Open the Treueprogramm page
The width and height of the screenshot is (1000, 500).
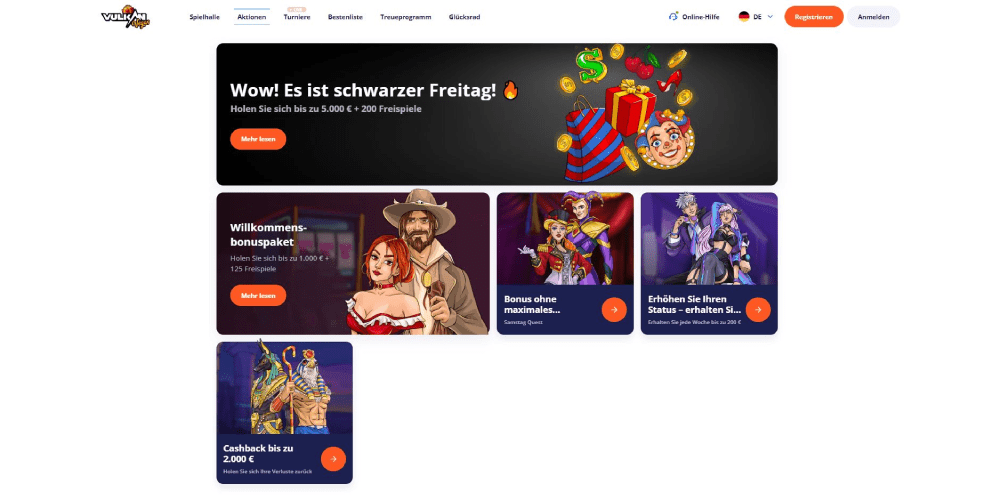coord(406,17)
